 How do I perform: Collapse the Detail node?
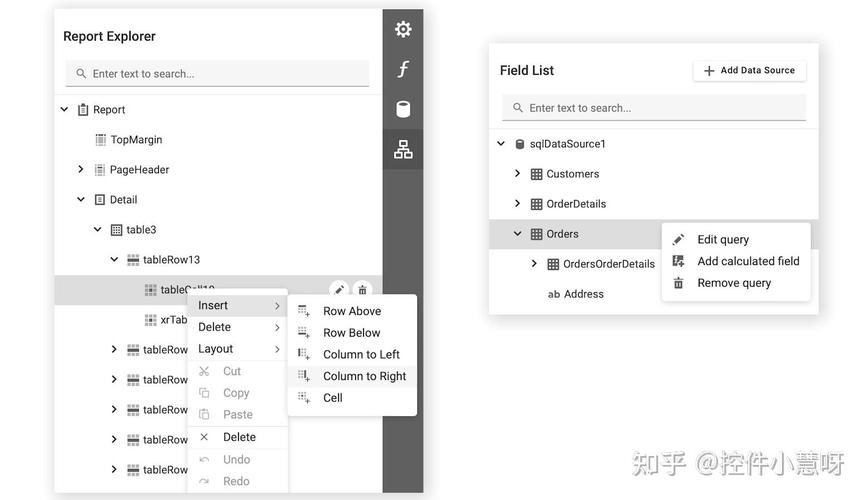click(x=81, y=199)
